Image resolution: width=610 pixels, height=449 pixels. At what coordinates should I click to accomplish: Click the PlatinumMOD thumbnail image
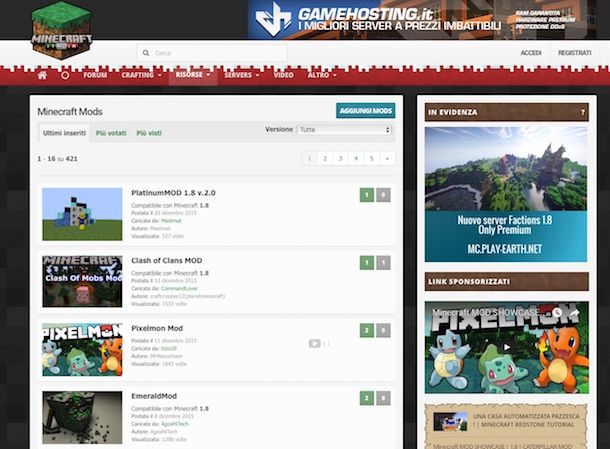click(x=82, y=214)
